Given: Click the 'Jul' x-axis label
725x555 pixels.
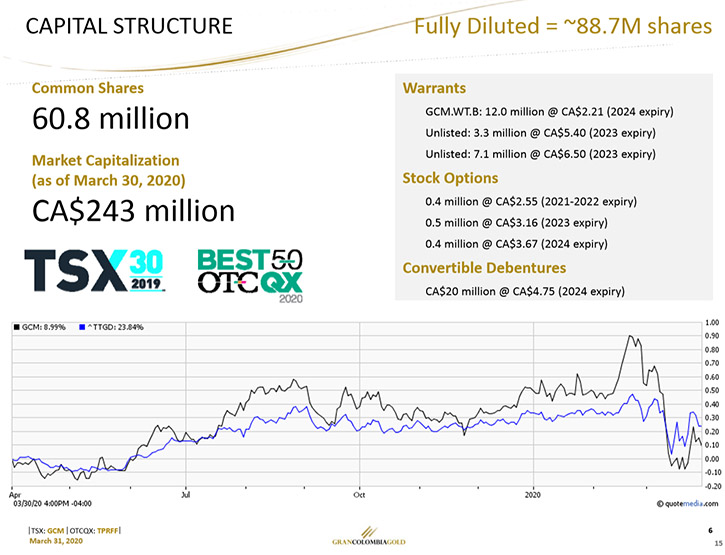Looking at the screenshot, I should 185,495.
